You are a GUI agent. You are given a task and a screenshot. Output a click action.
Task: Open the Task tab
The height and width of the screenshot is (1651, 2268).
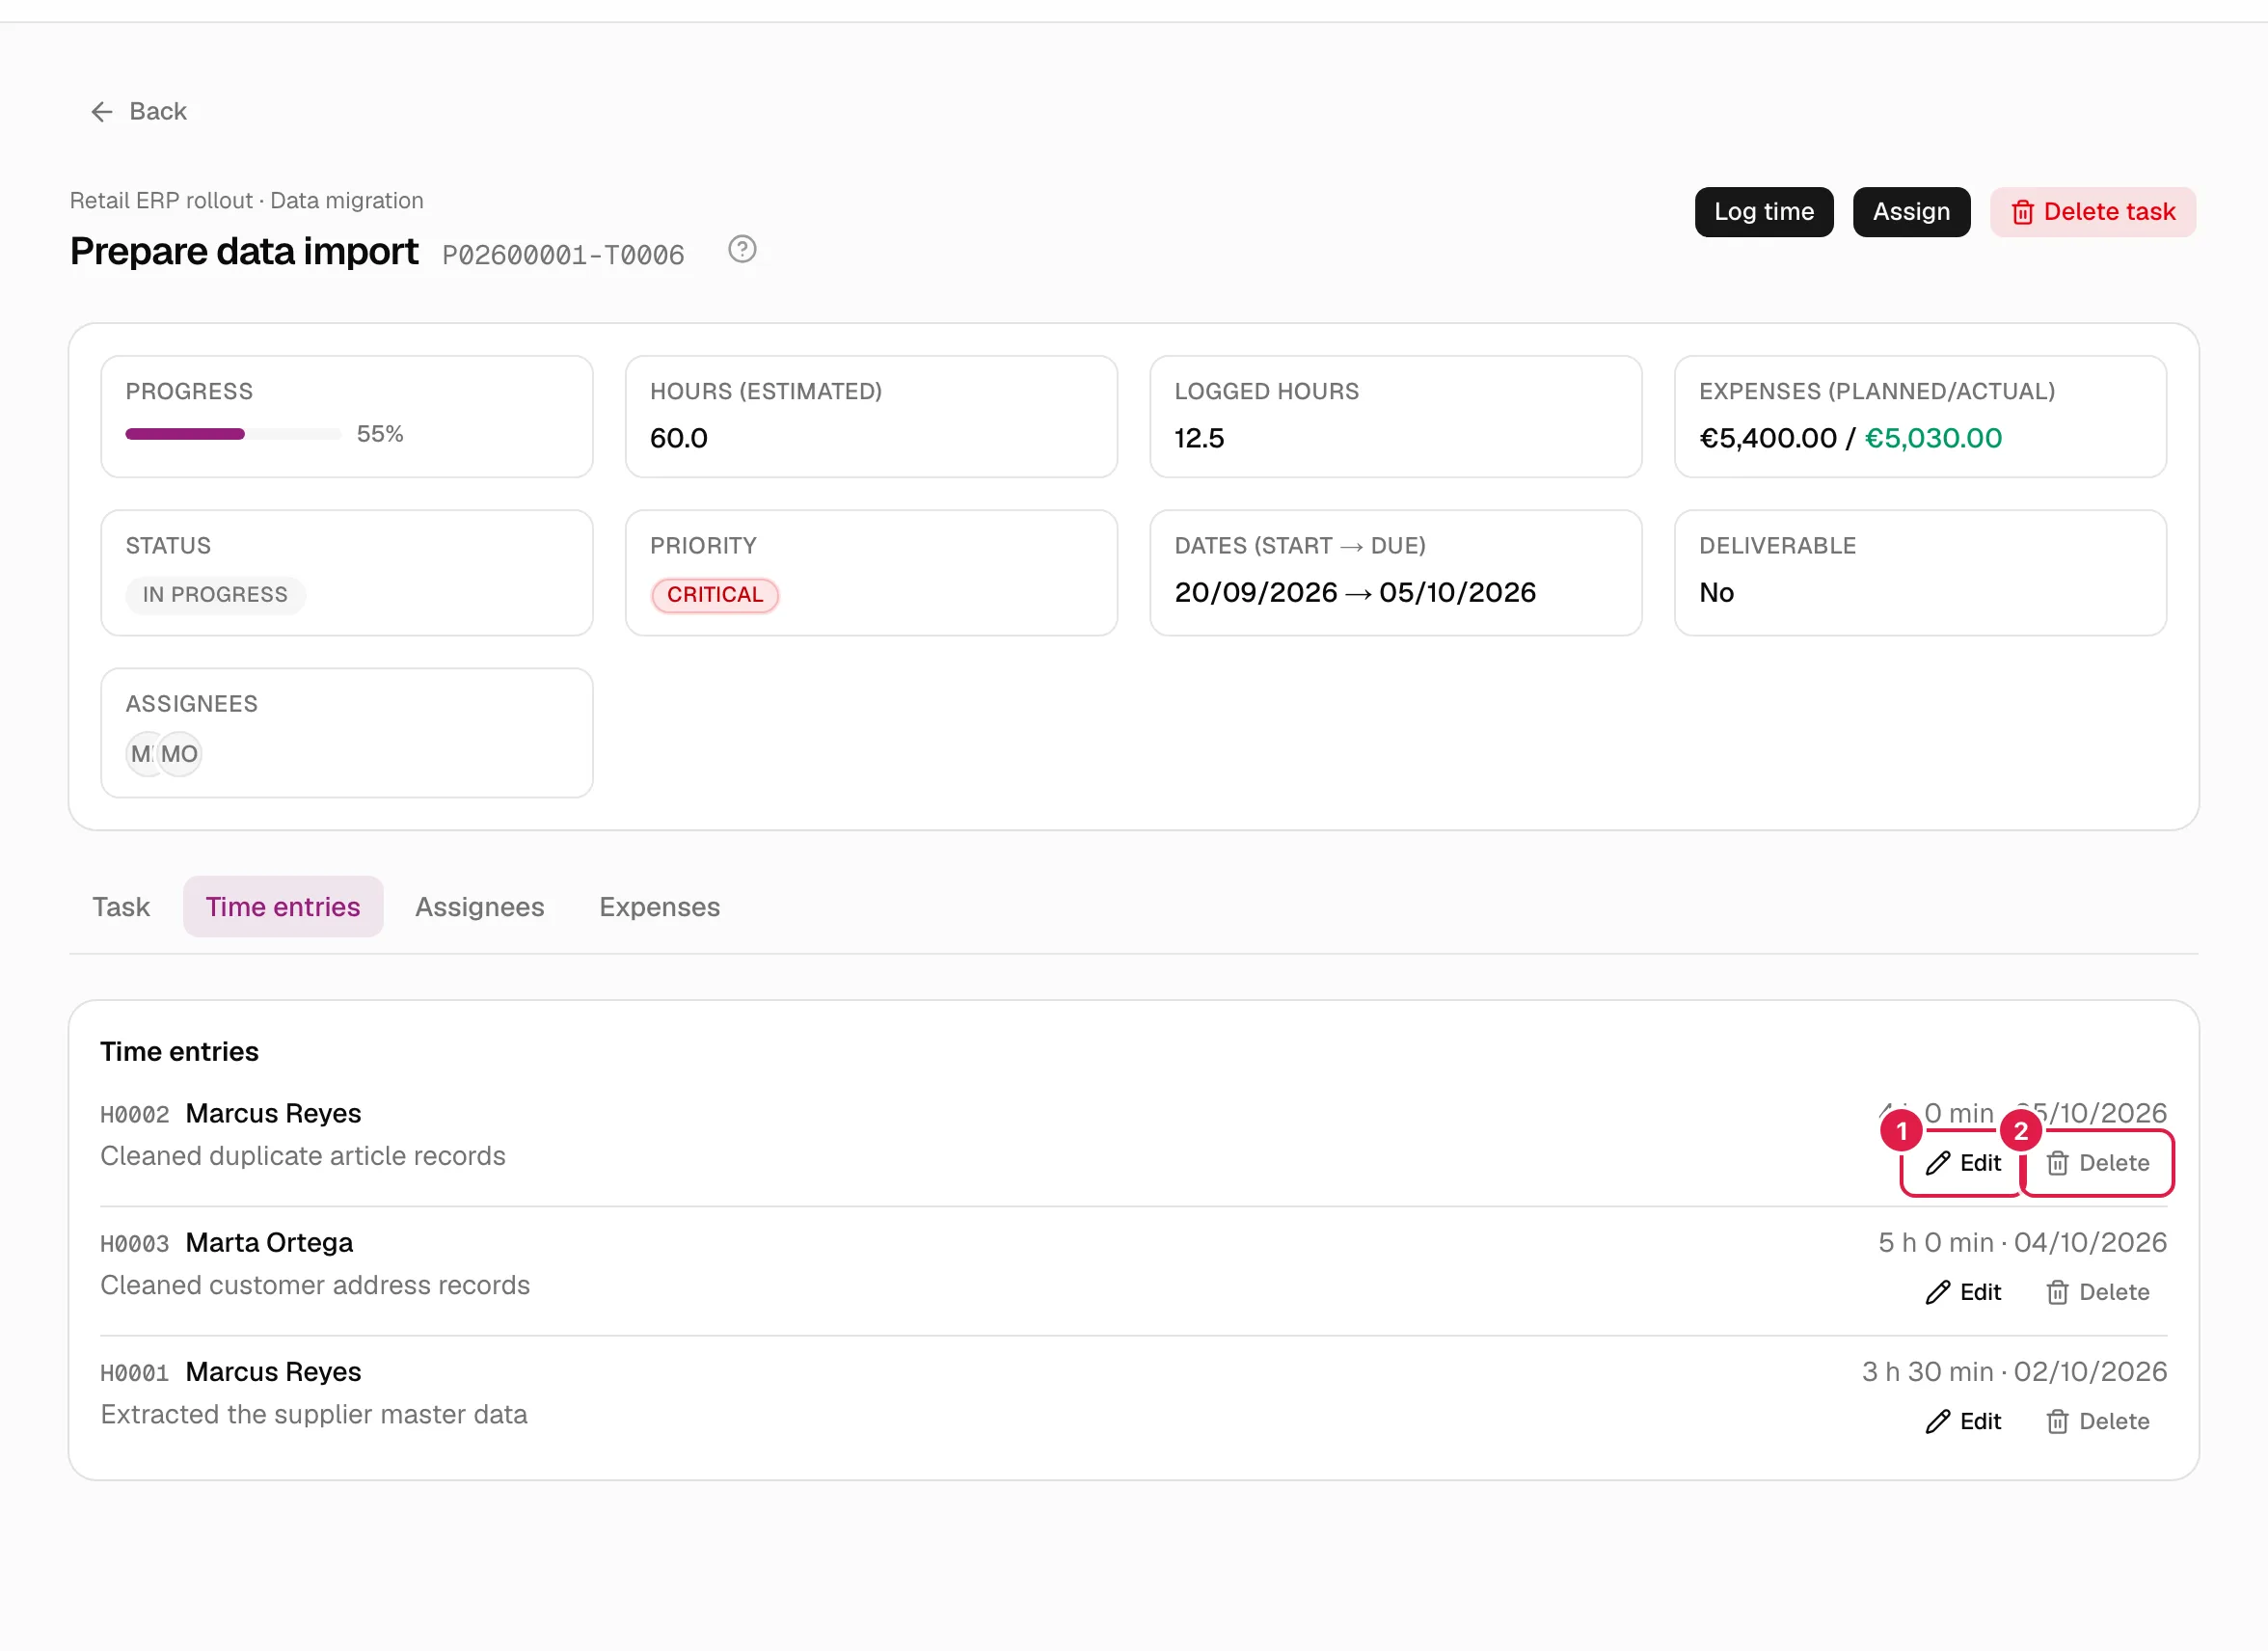[x=121, y=907]
